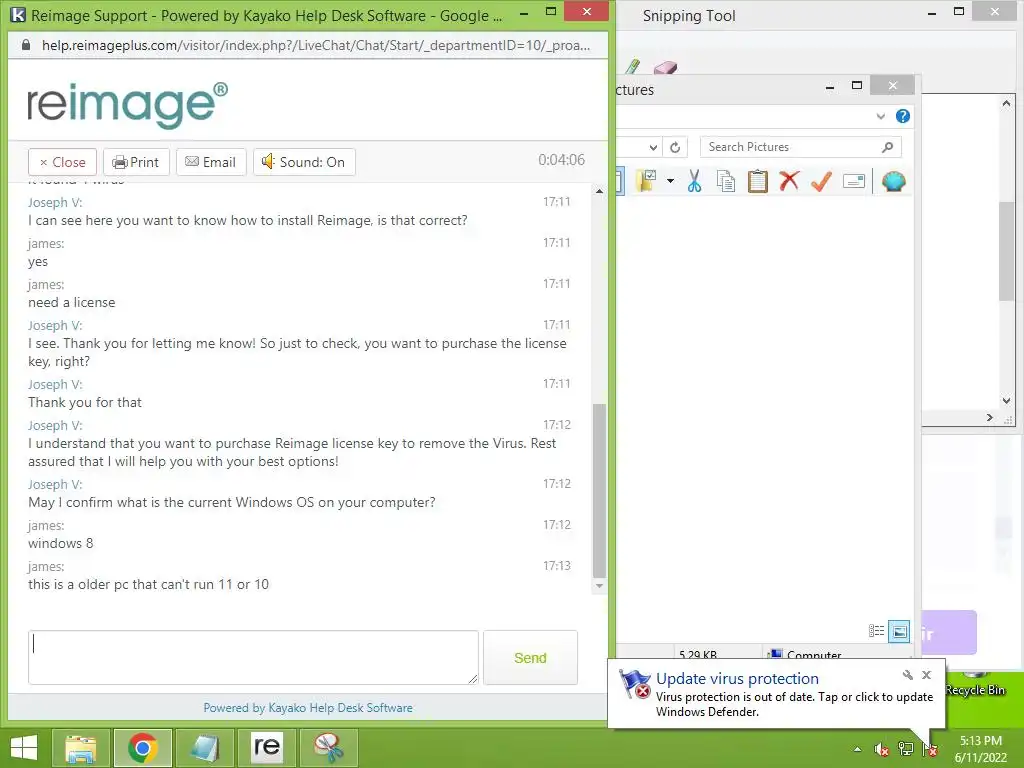
Task: Switch to details view in the Pictures window
Action: click(876, 631)
